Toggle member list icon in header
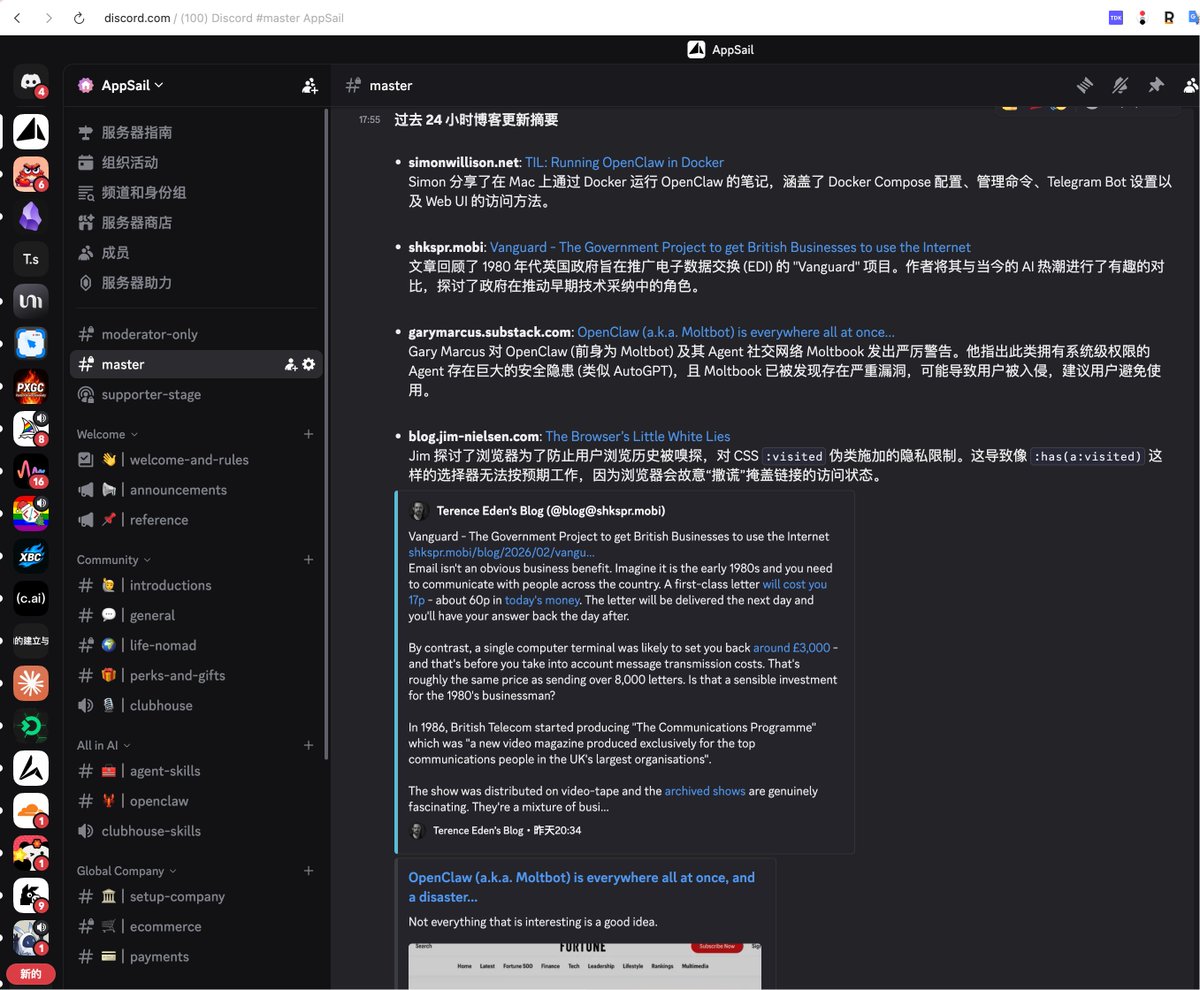This screenshot has height=990, width=1200. [1190, 86]
